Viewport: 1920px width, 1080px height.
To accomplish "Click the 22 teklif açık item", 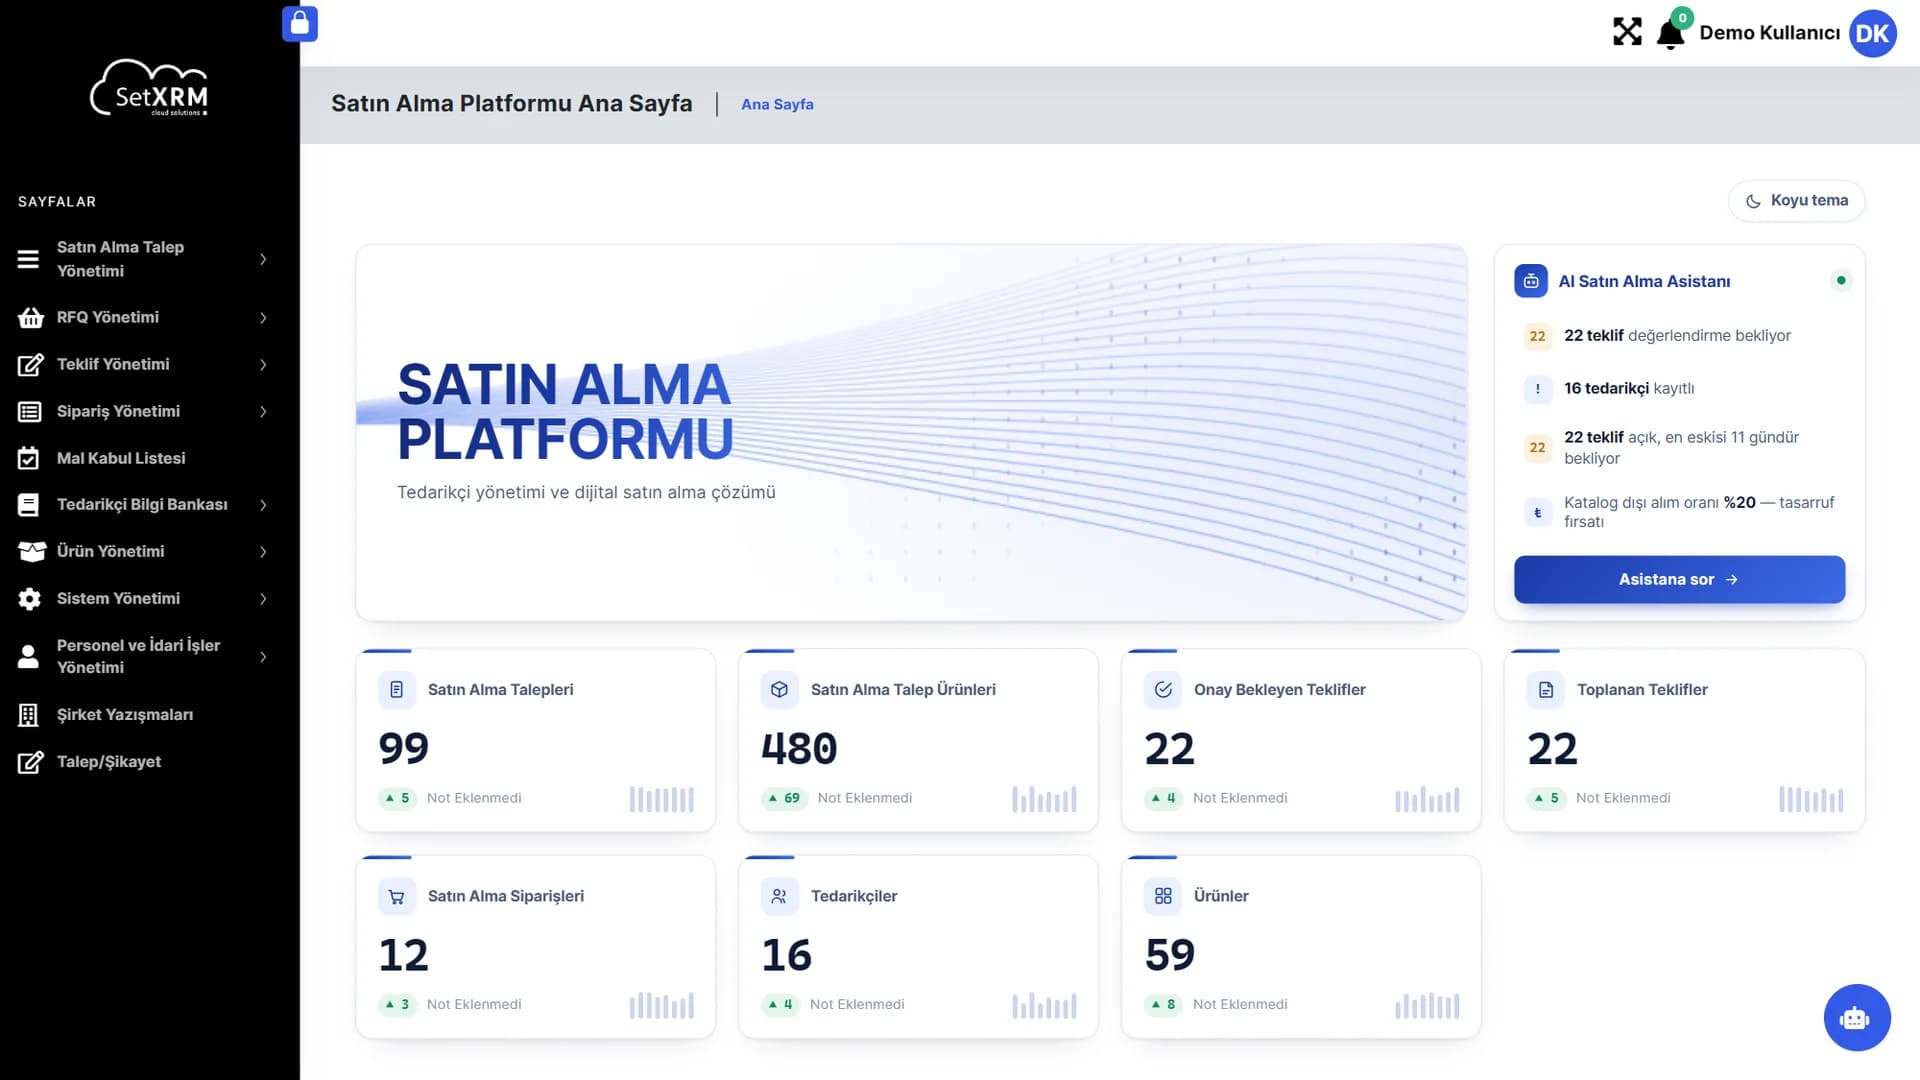I will pyautogui.click(x=1679, y=448).
